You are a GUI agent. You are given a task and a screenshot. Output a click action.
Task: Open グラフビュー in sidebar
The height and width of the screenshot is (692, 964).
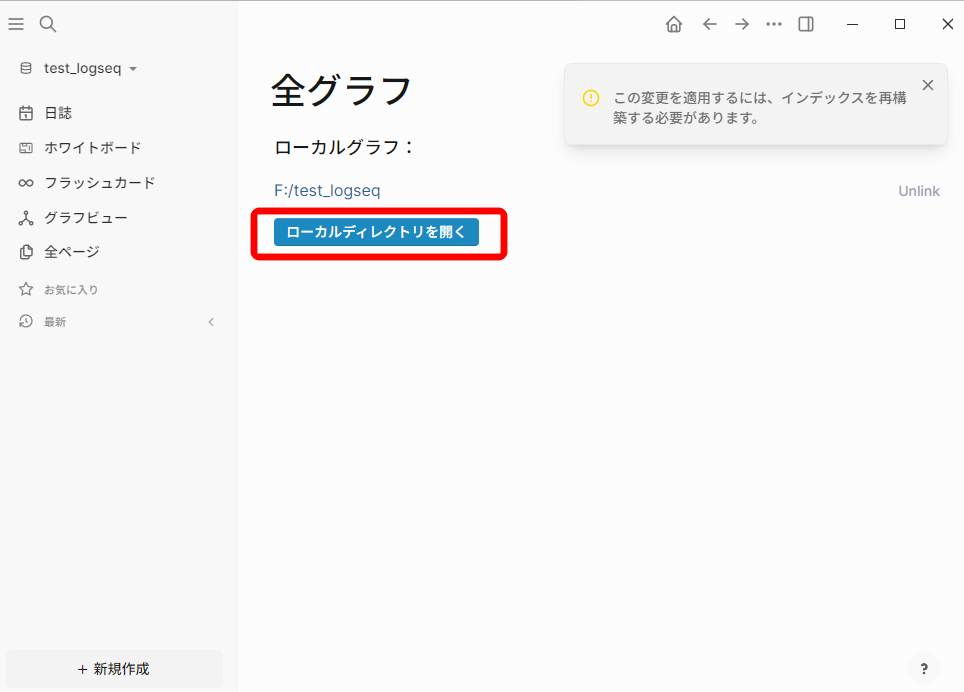pos(85,218)
